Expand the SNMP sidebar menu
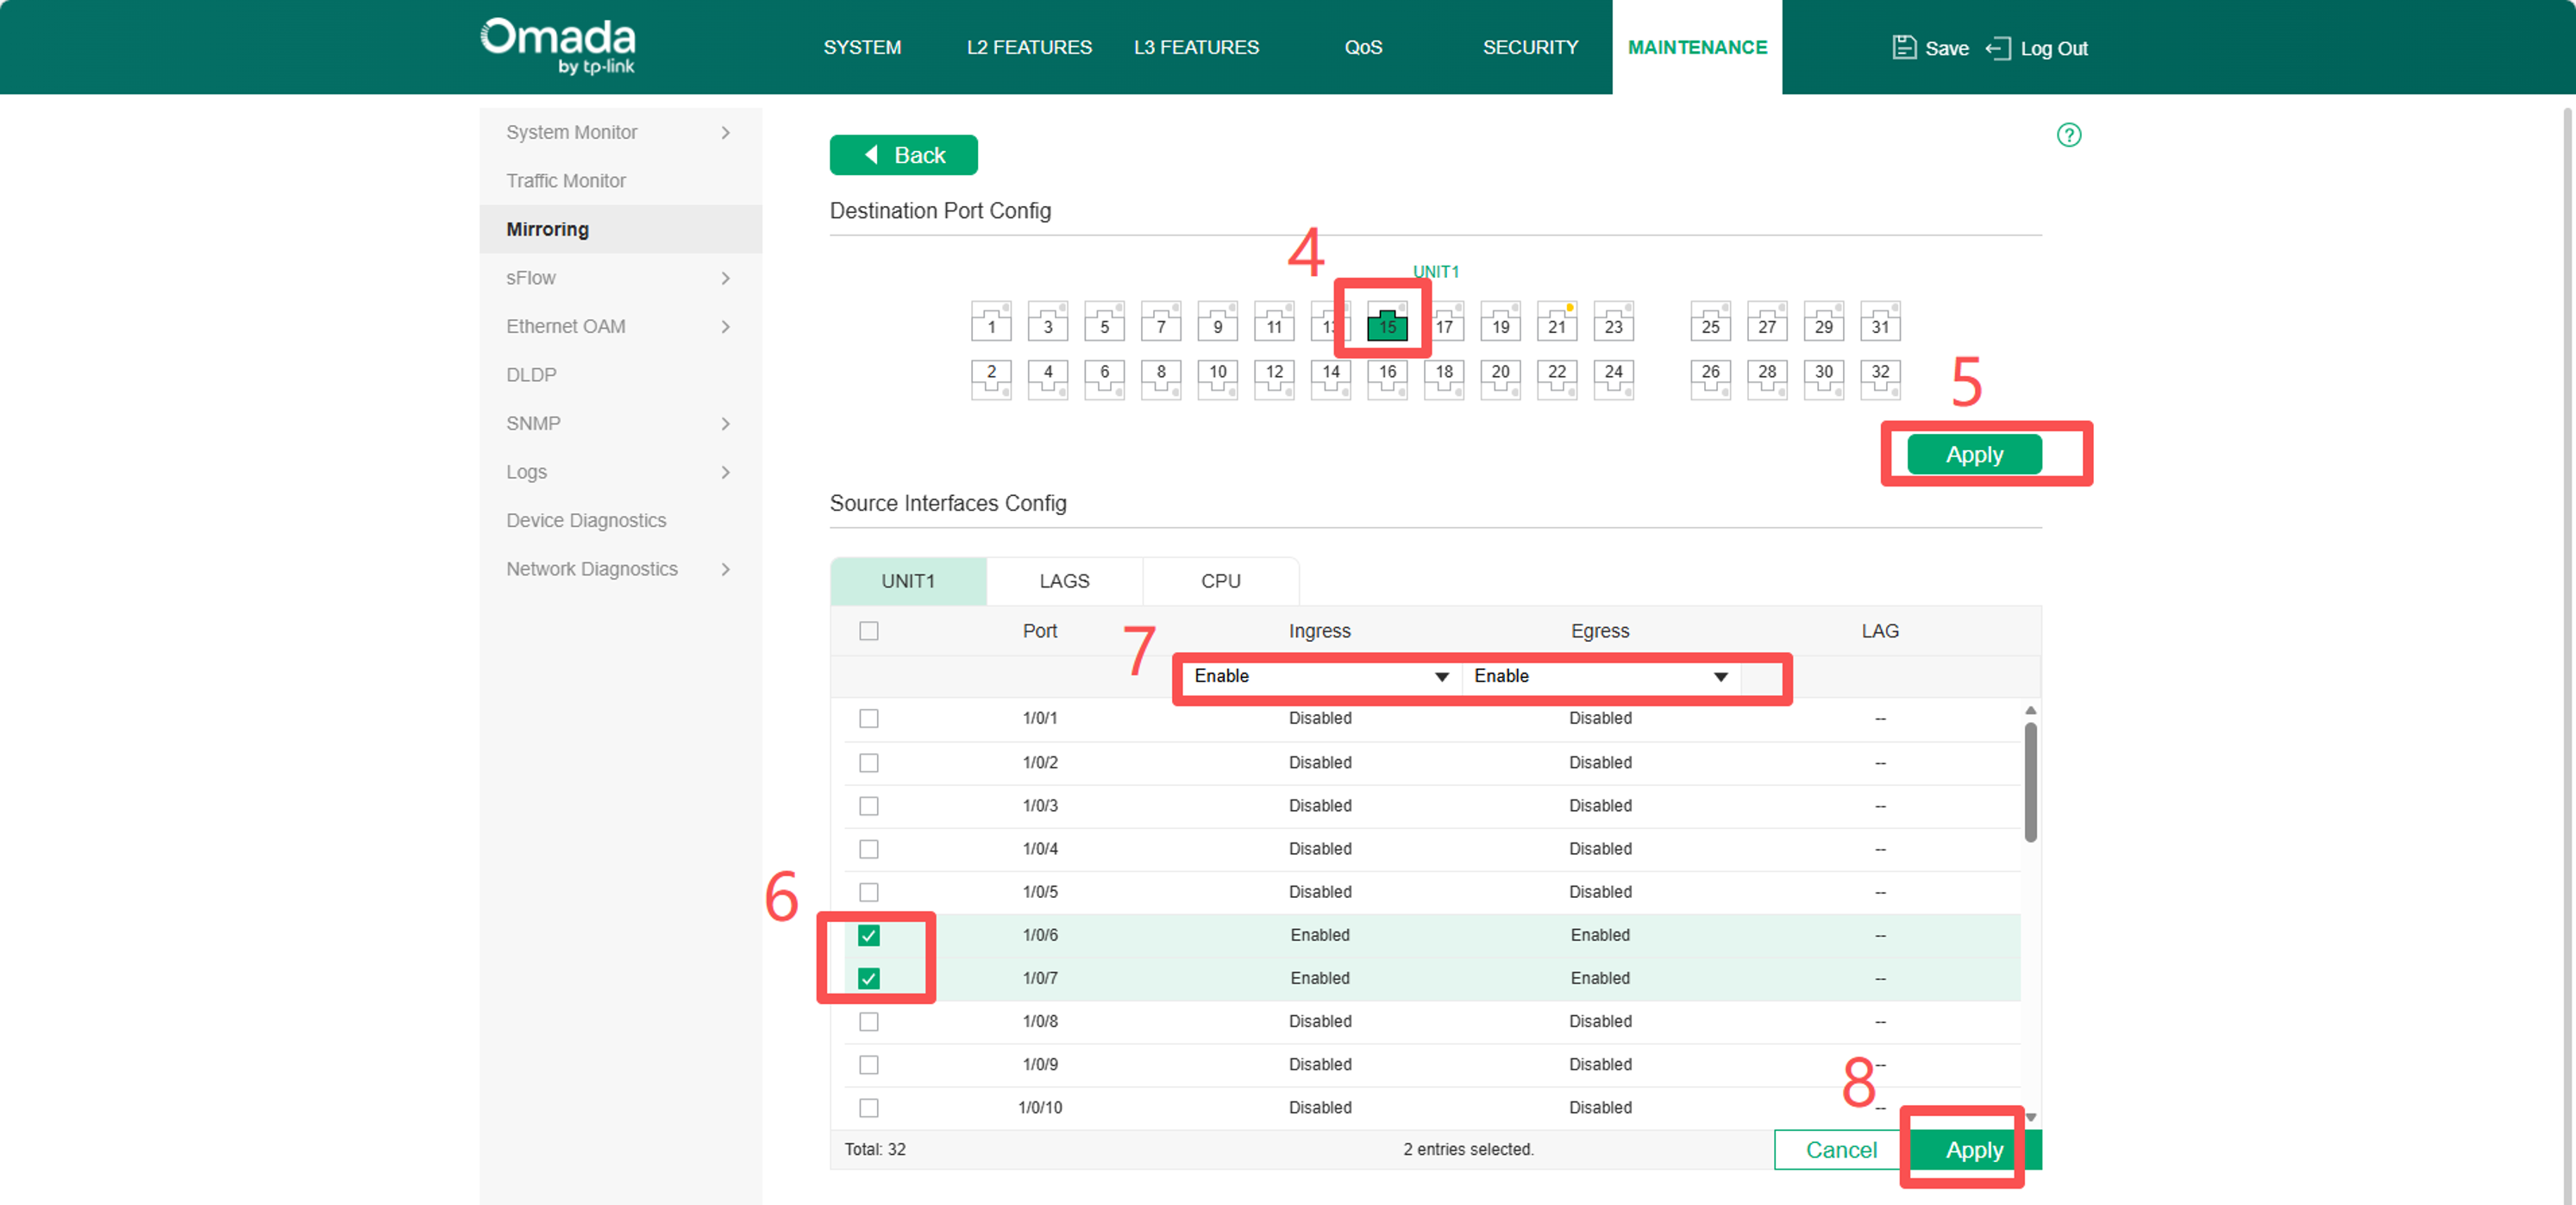Viewport: 2576px width, 1205px height. pos(620,423)
